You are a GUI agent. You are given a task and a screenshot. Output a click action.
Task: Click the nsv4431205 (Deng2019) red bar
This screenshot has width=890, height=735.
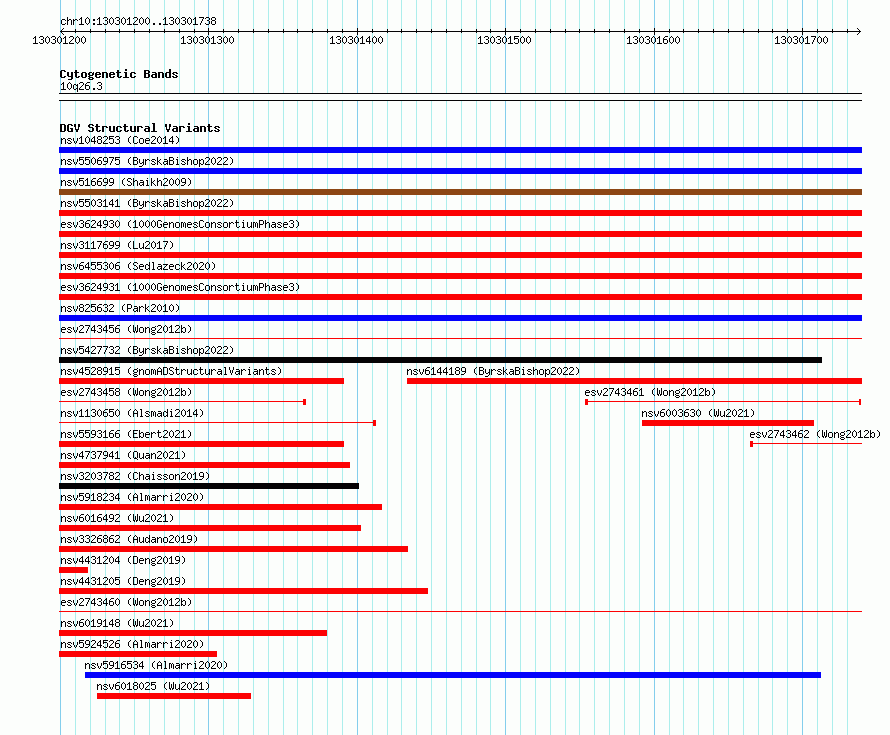pos(244,591)
